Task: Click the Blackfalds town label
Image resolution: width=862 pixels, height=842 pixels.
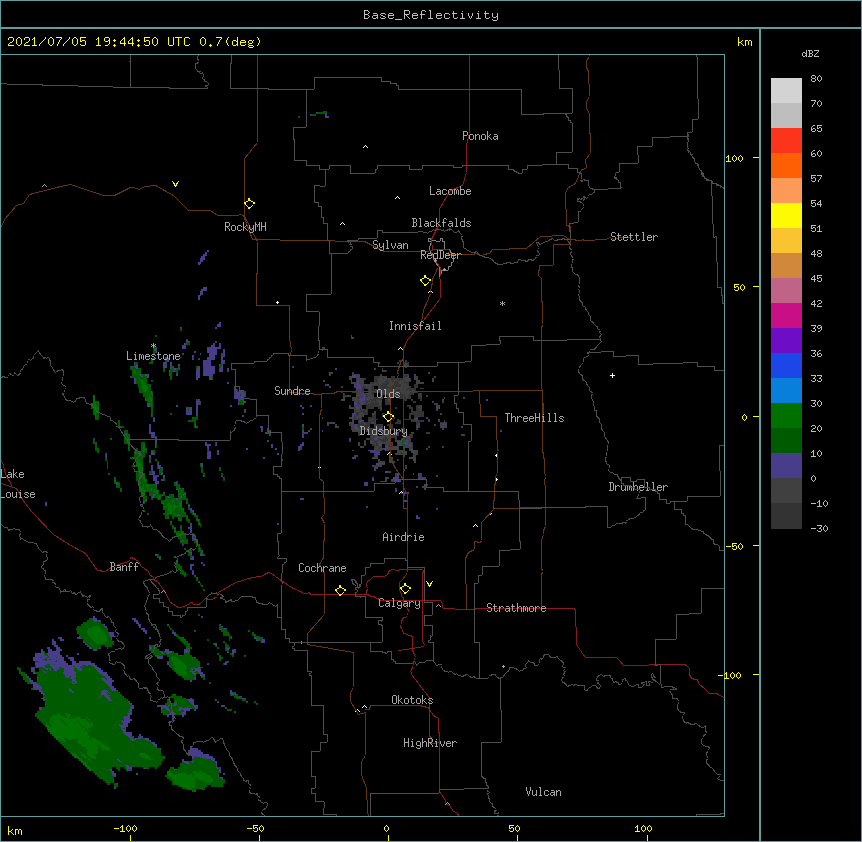Action: [441, 223]
